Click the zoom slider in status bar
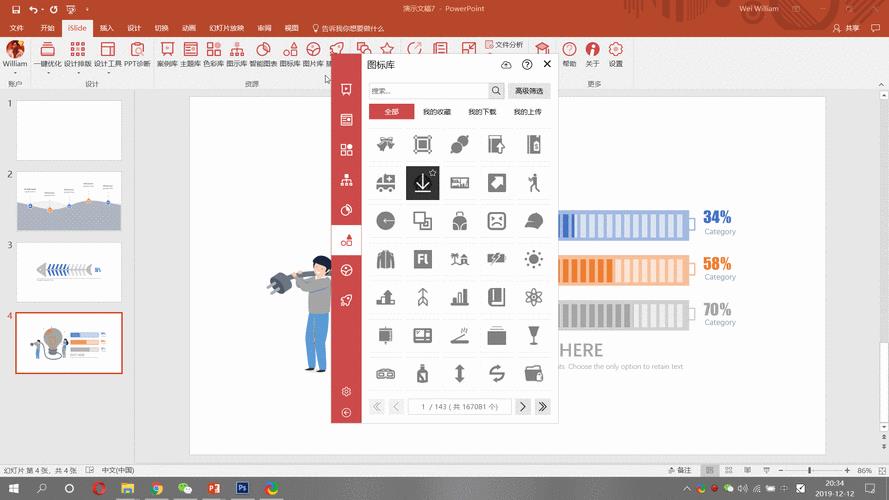 (x=809, y=470)
